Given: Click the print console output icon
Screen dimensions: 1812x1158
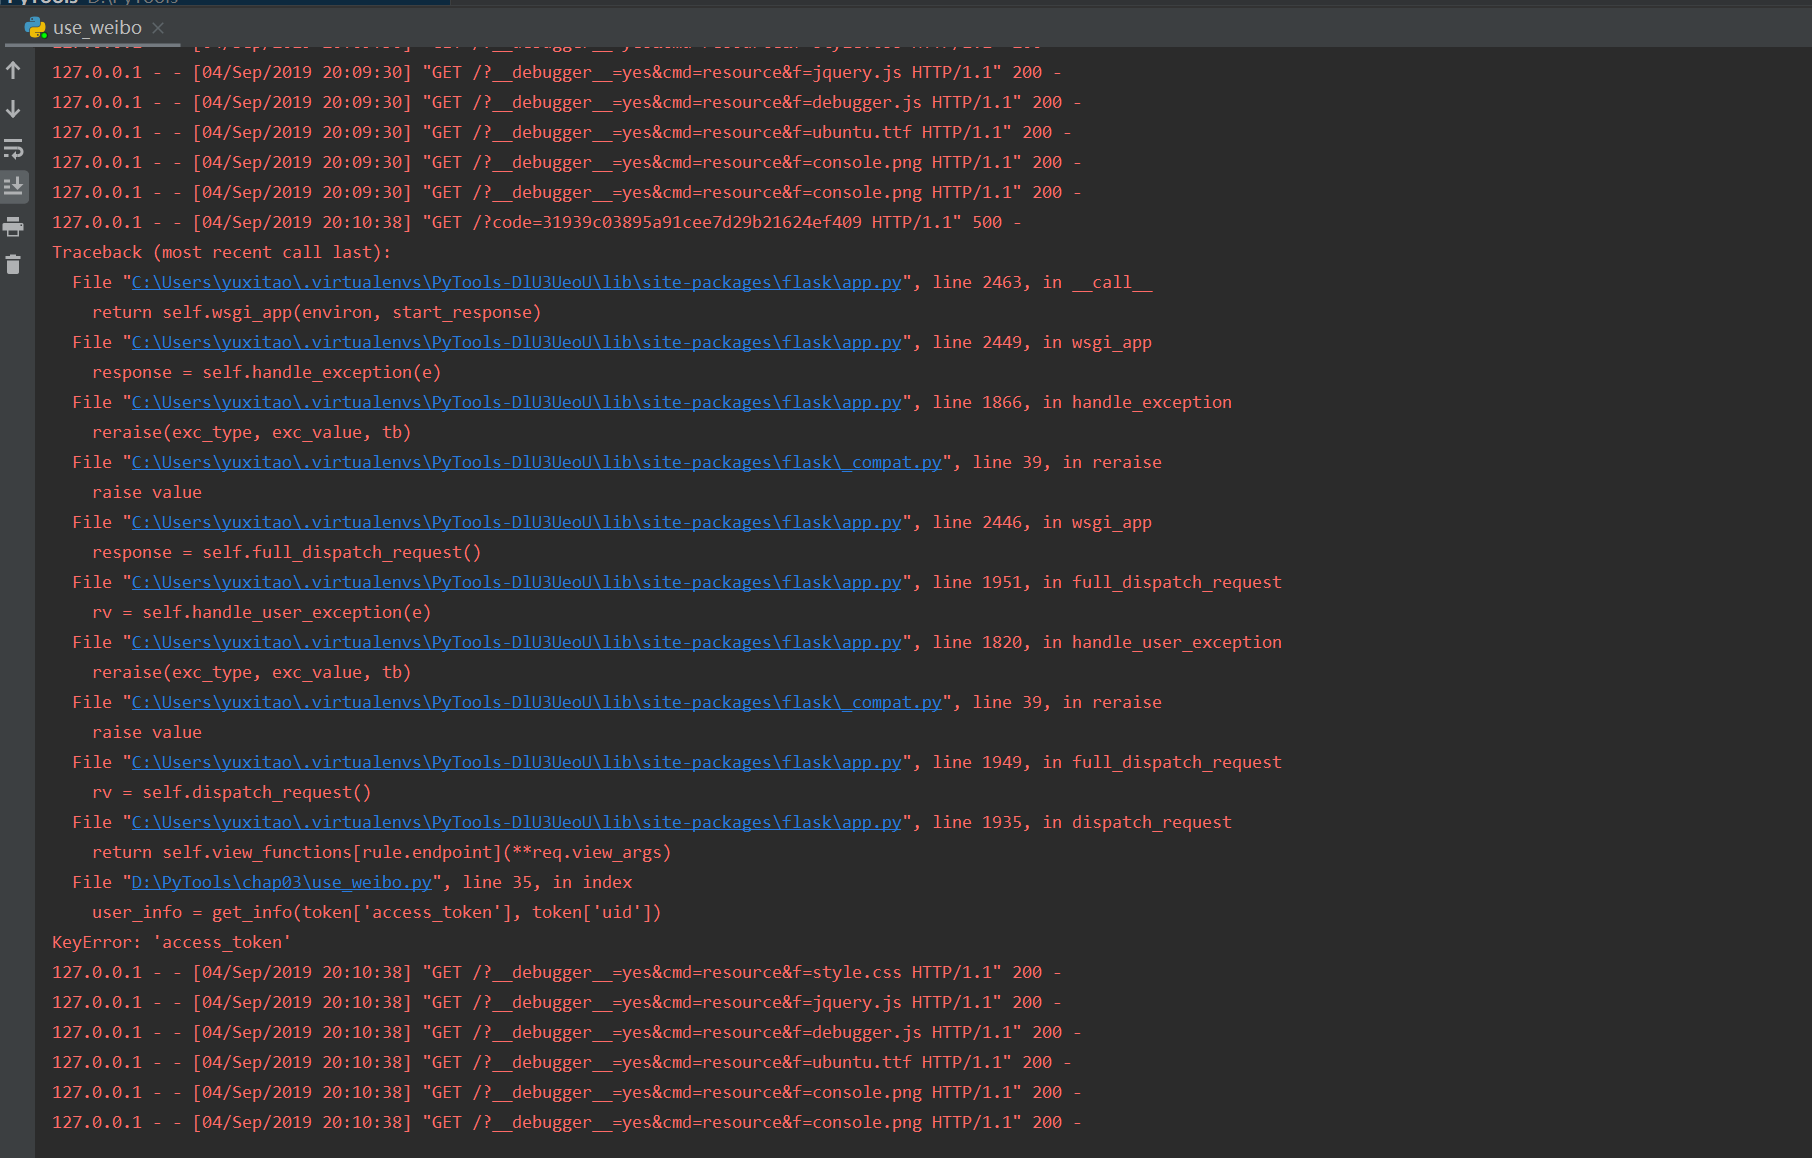Looking at the screenshot, I should (13, 227).
